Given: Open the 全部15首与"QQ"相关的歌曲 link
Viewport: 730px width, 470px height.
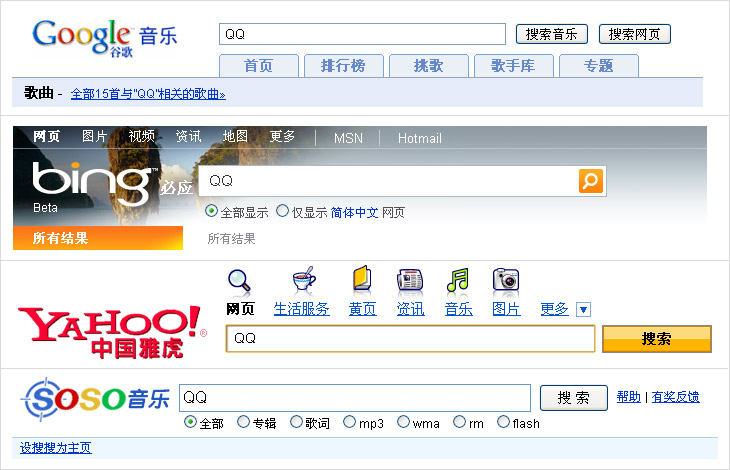Looking at the screenshot, I should click(x=148, y=94).
